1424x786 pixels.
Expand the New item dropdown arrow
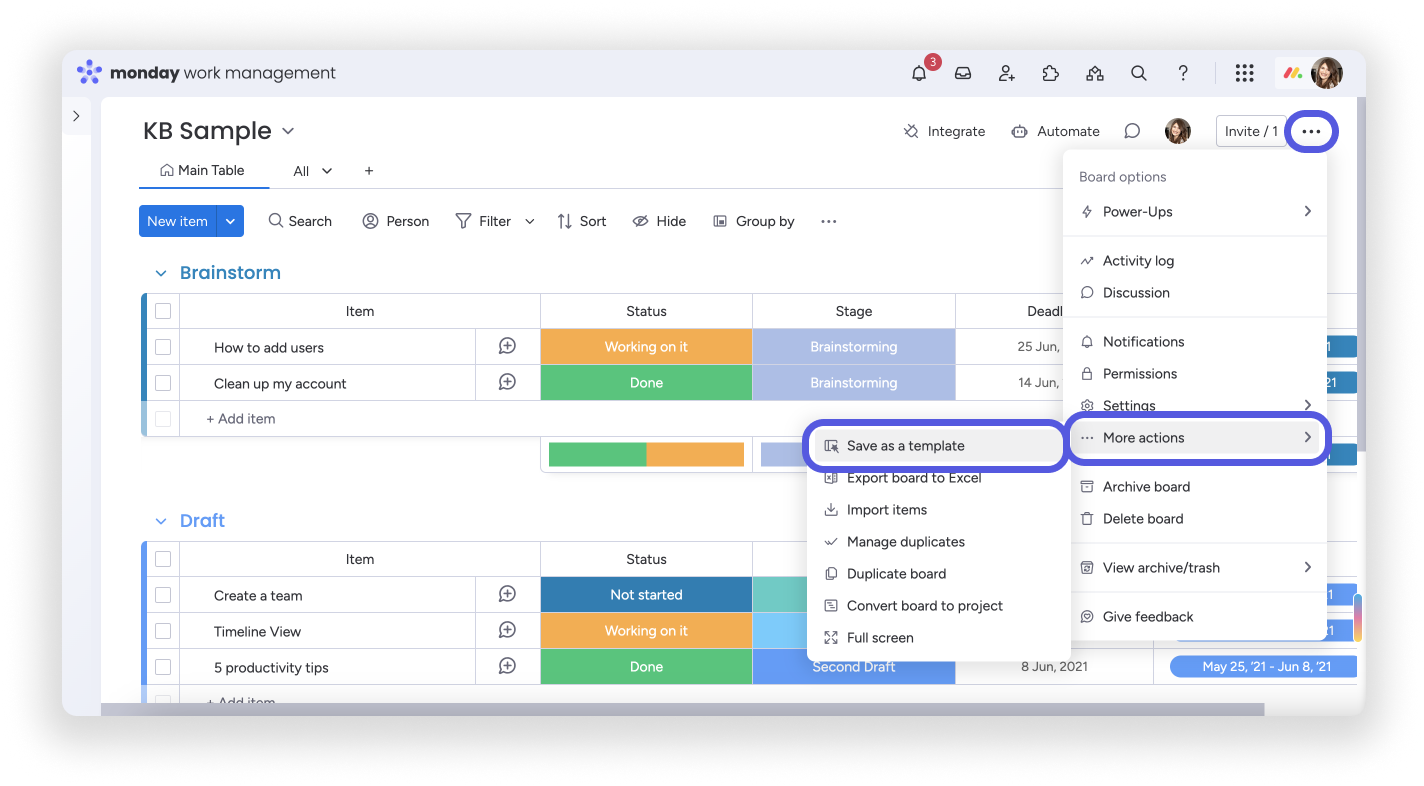click(x=230, y=221)
